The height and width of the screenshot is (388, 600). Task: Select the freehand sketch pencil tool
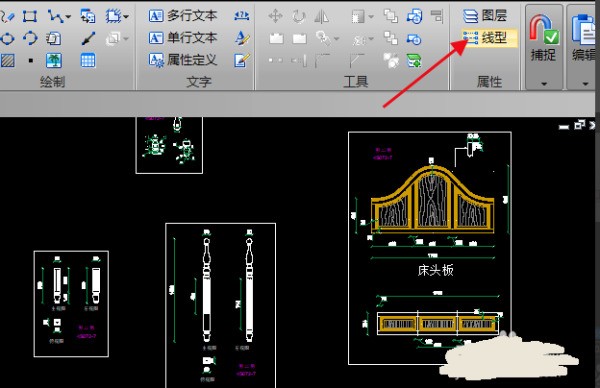click(7, 16)
